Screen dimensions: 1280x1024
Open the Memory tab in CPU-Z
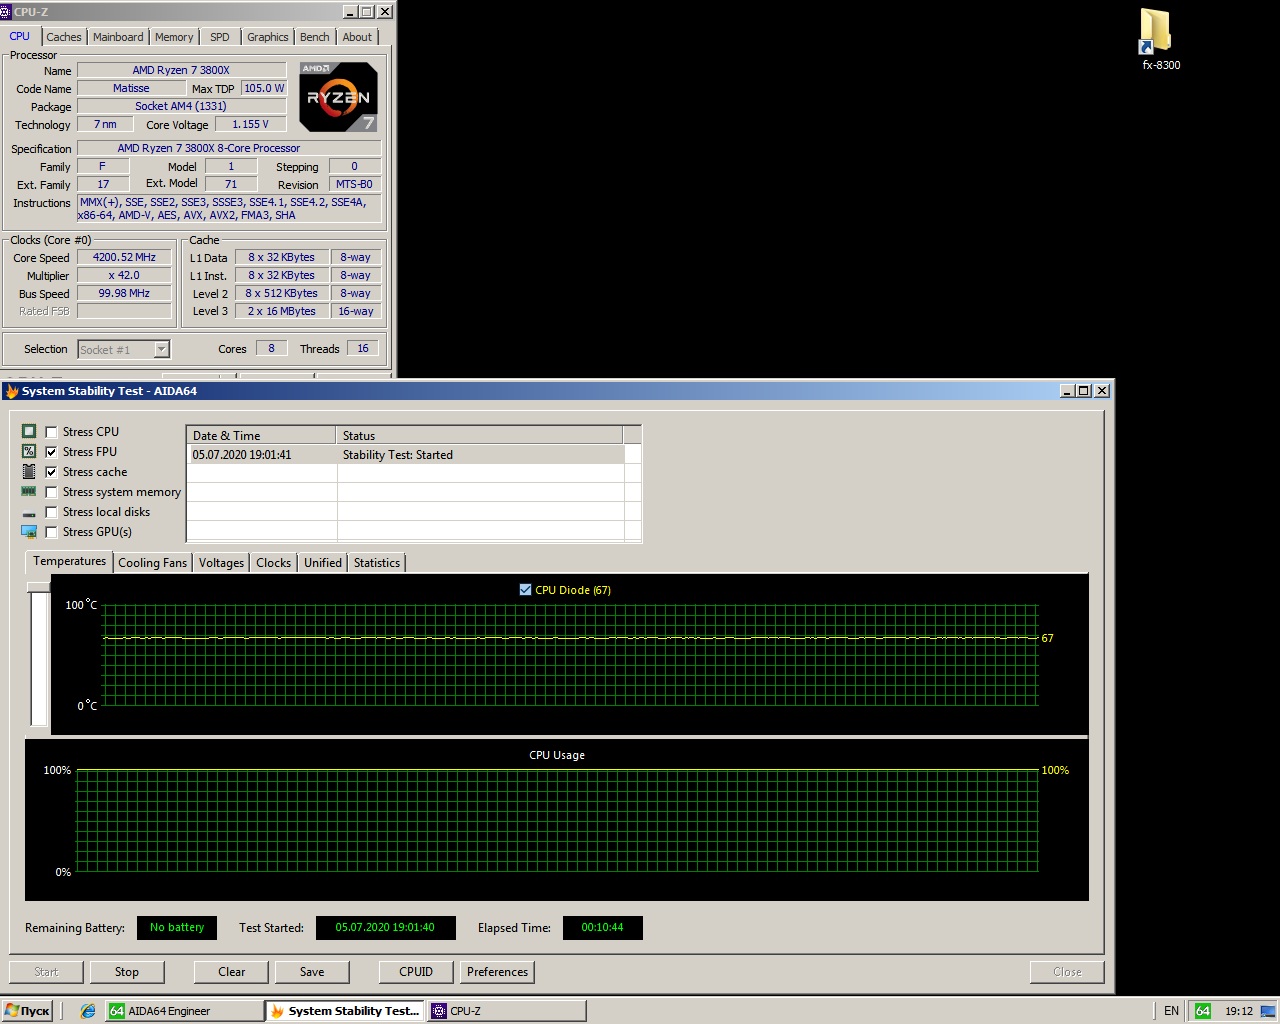click(x=174, y=37)
